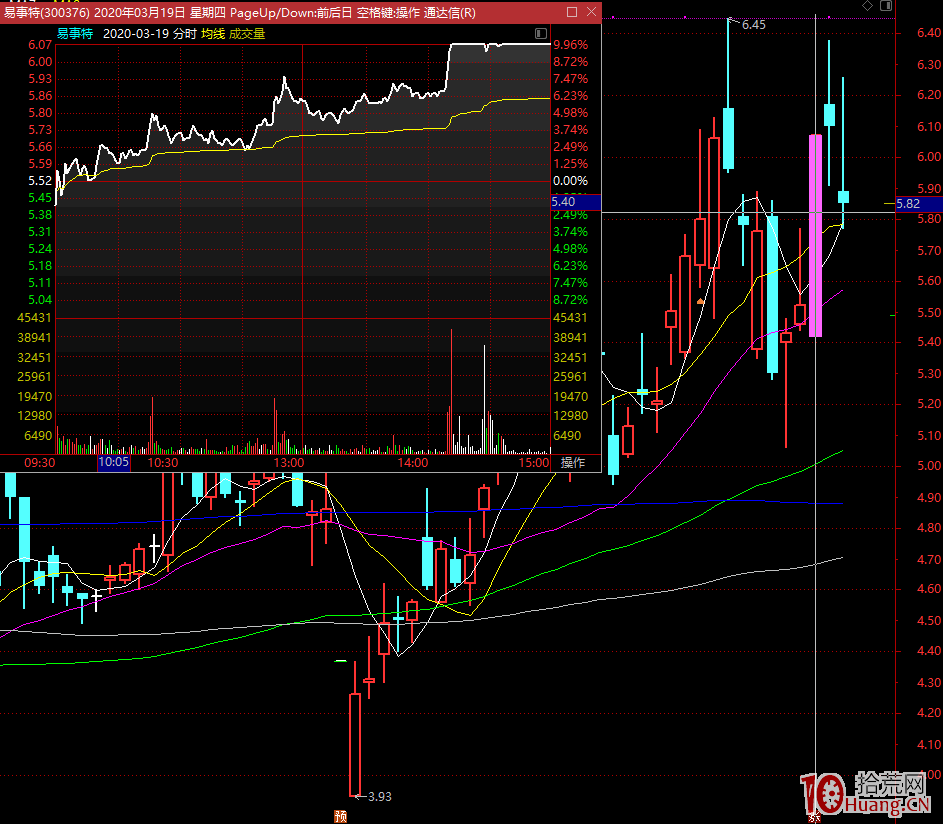Click the 13:00 time axis label
The width and height of the screenshot is (943, 824).
(288, 463)
